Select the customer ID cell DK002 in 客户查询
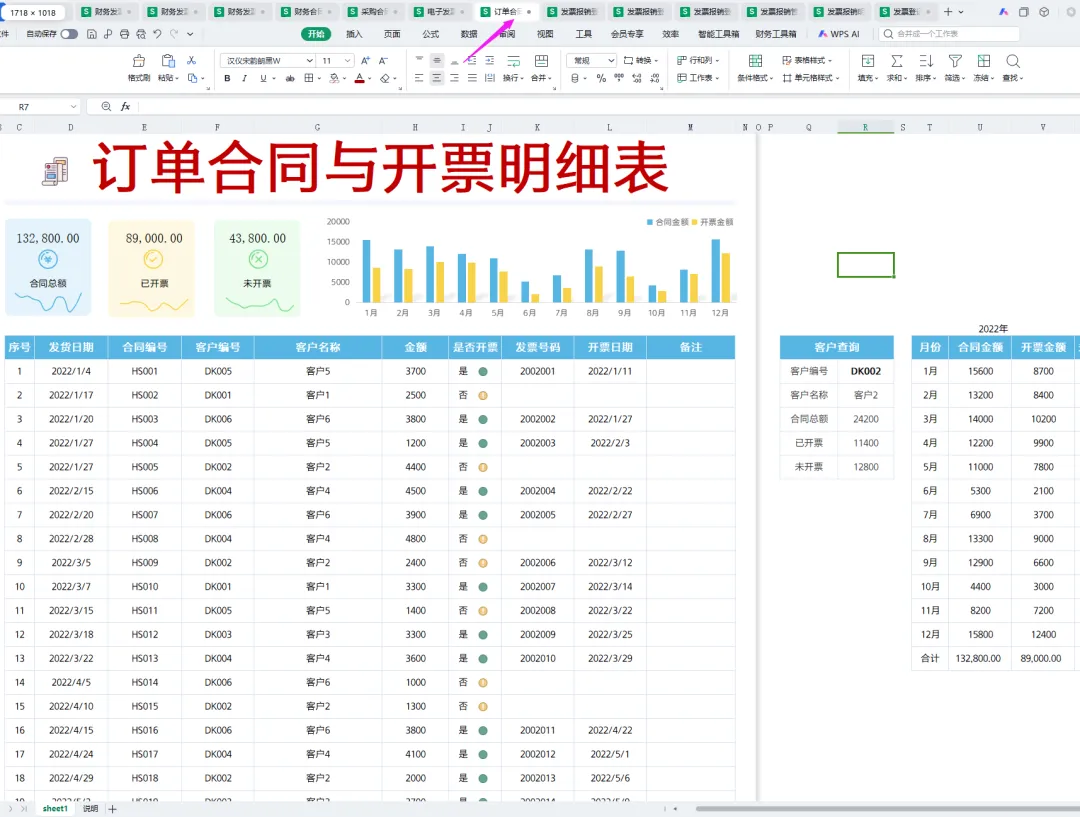1080x817 pixels. [865, 371]
